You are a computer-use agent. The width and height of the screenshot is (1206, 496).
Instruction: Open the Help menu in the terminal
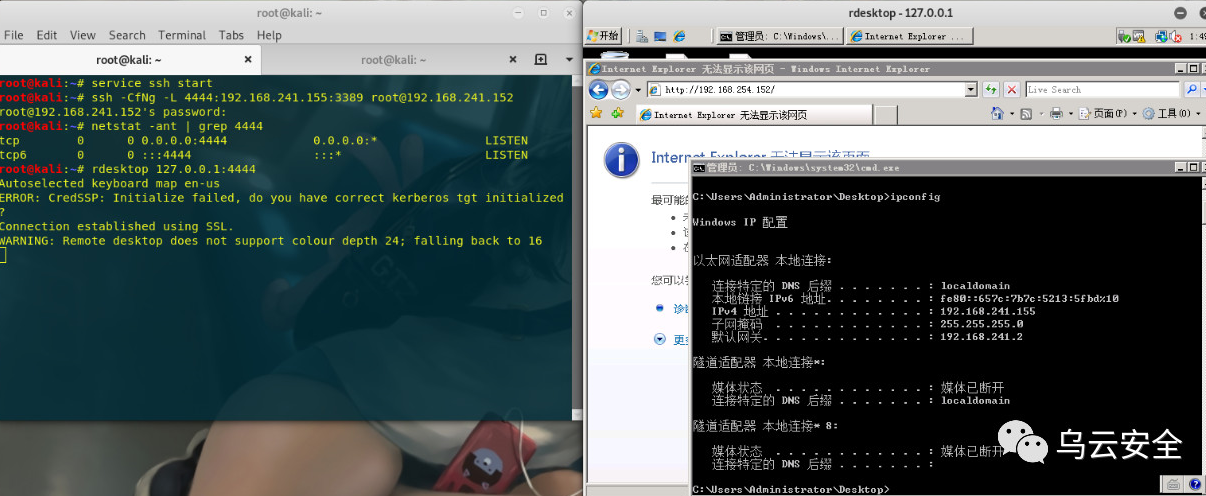269,35
